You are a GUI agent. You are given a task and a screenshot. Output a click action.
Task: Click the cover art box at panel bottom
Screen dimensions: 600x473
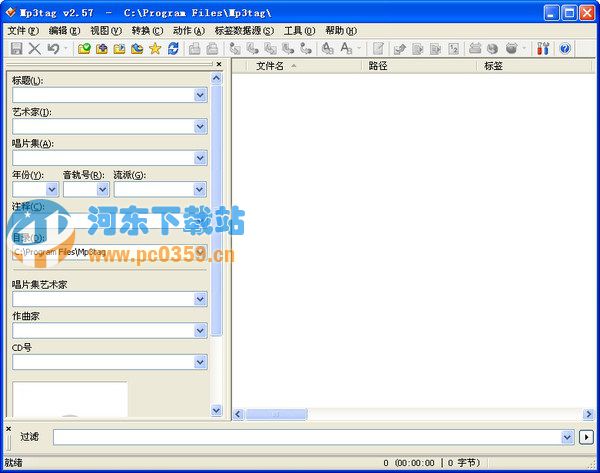click(x=70, y=399)
